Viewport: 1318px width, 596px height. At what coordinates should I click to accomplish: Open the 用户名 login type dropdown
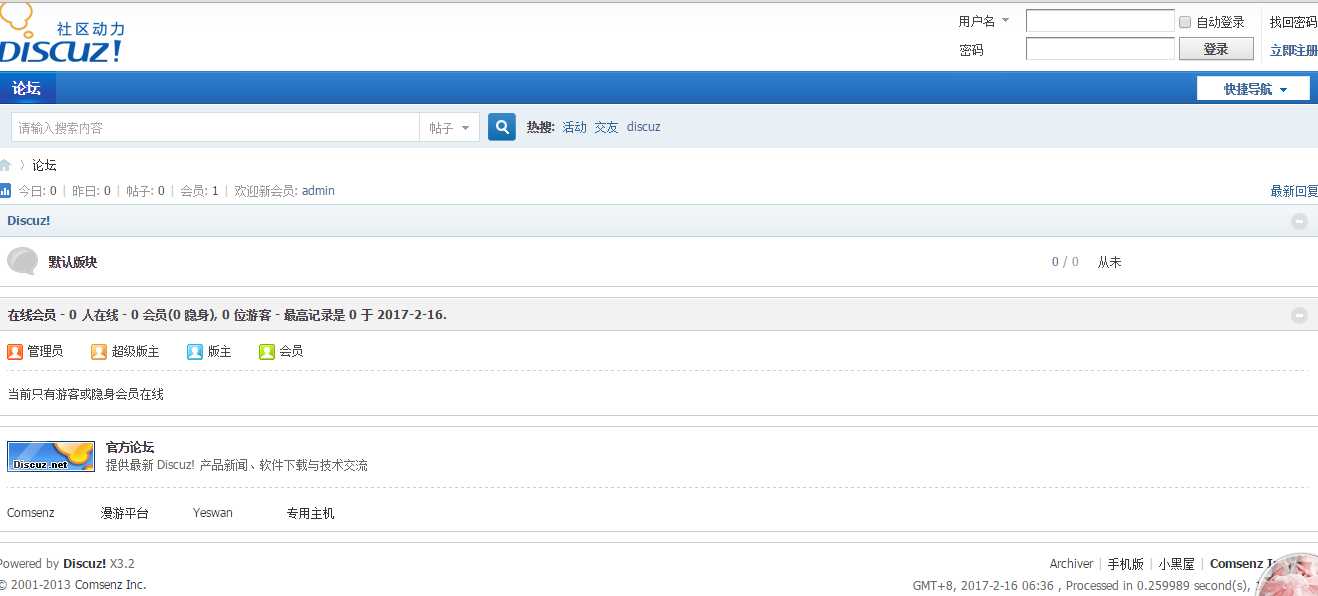click(x=985, y=21)
